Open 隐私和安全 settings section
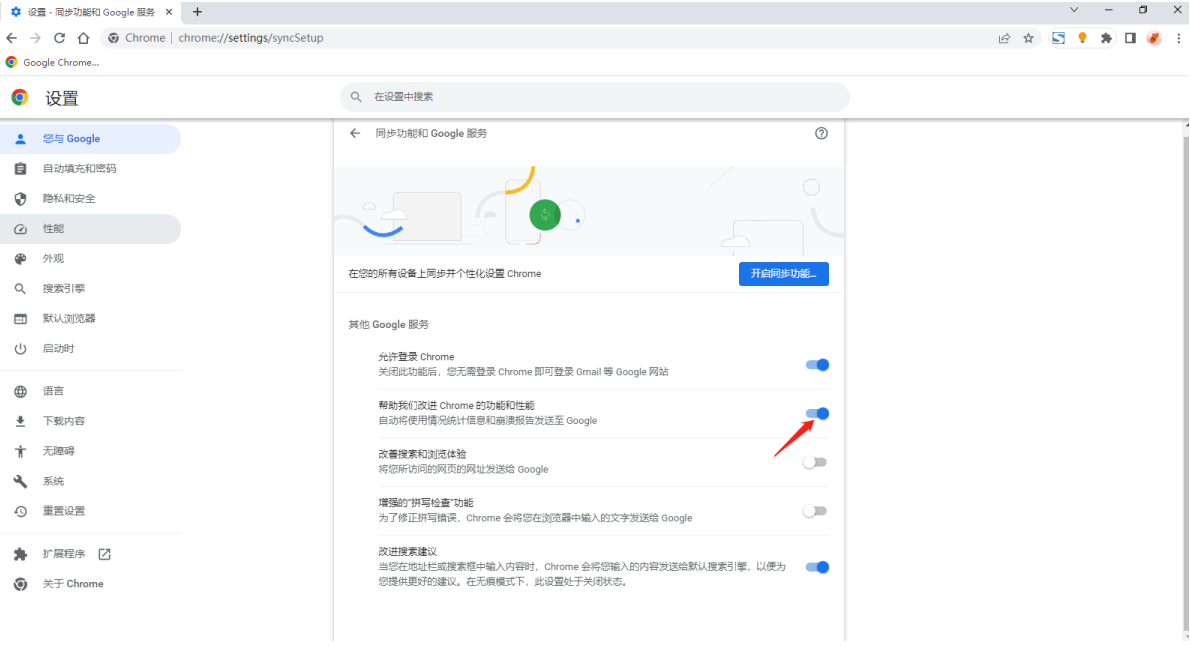Image resolution: width=1190 pixels, height=647 pixels. (x=90, y=199)
